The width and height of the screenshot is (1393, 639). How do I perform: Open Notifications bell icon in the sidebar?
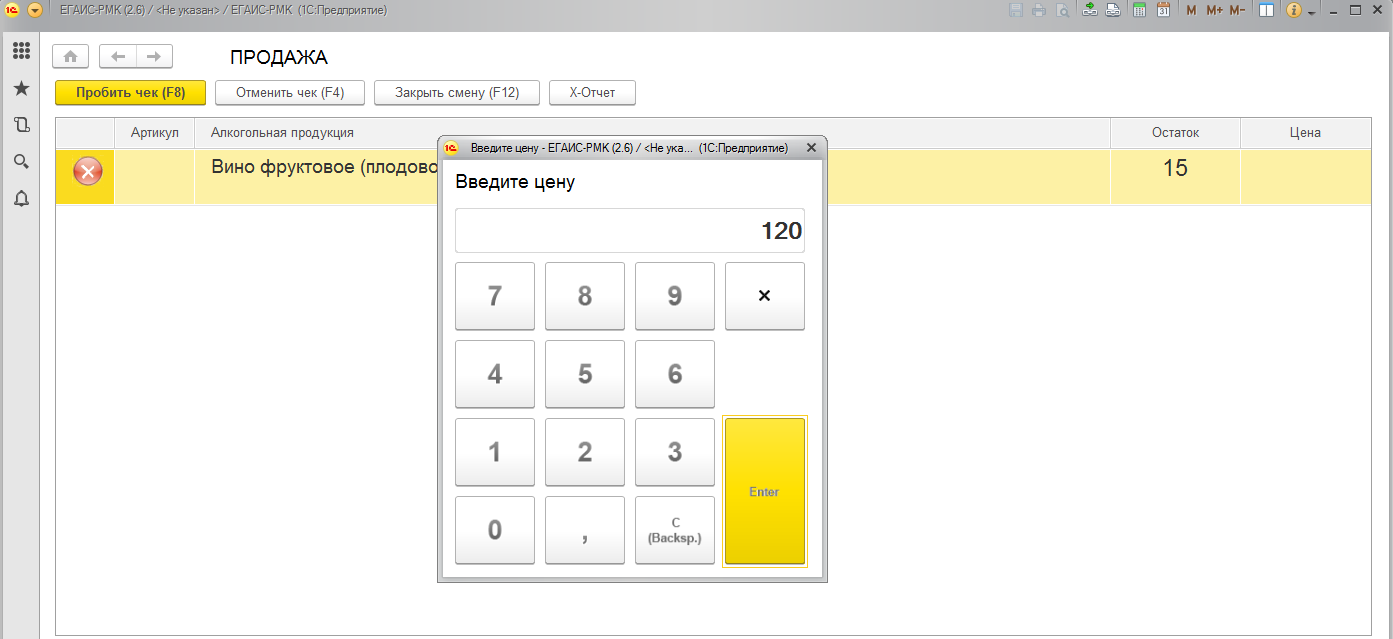(21, 198)
